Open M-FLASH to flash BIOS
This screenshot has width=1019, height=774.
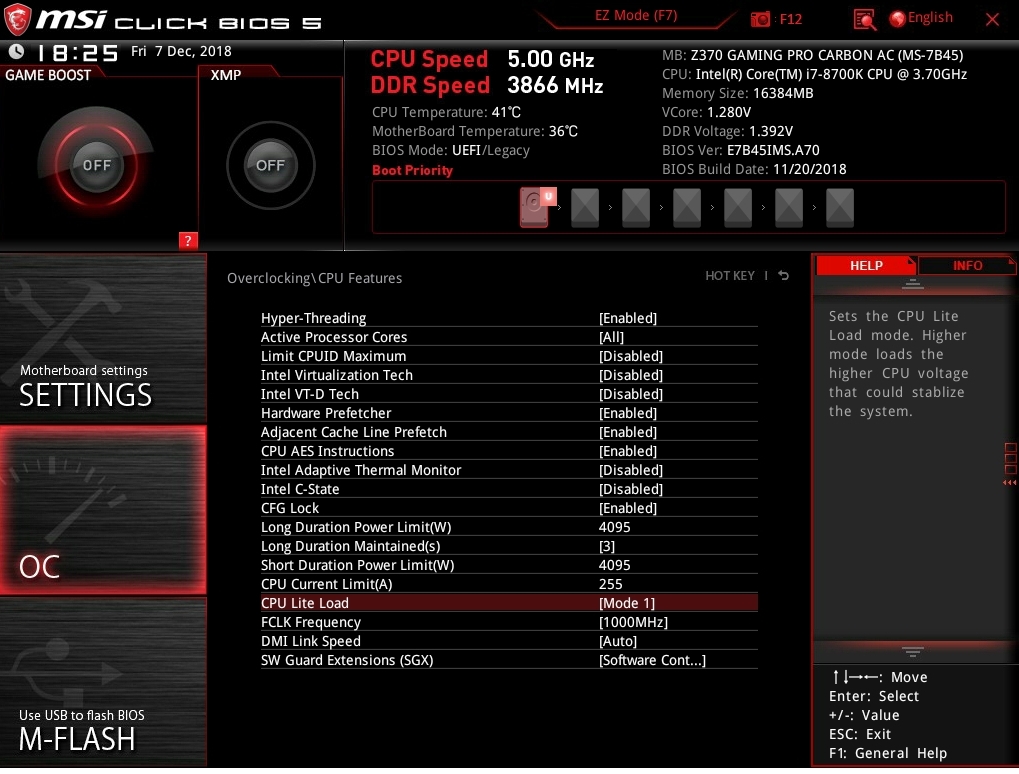pyautogui.click(x=103, y=682)
